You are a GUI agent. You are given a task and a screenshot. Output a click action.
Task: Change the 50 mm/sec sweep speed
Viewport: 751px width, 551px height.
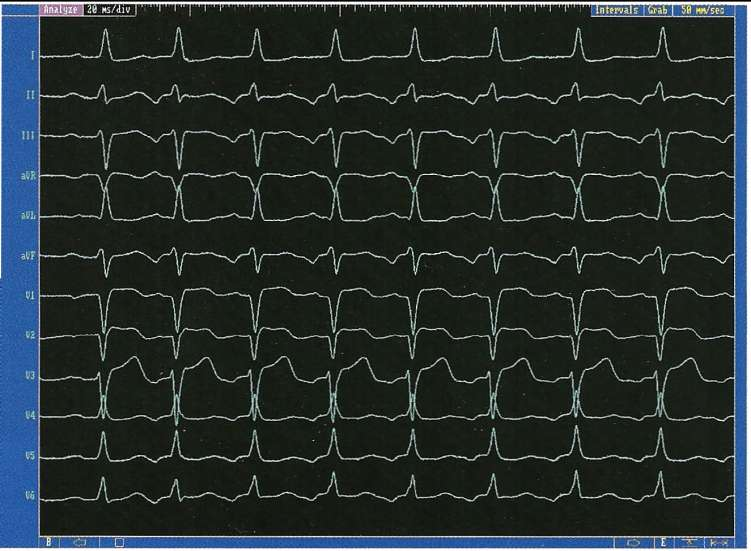703,10
